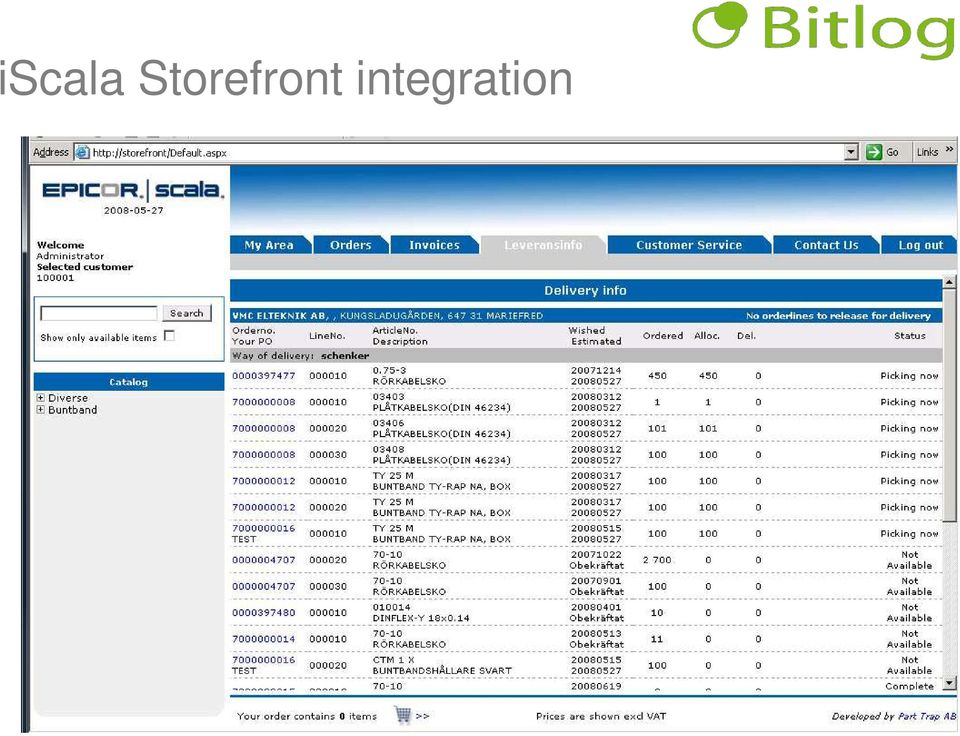Click 'No orderlines to release for delivery' text
Image resolution: width=960 pixels, height=736 pixels.
click(x=838, y=316)
